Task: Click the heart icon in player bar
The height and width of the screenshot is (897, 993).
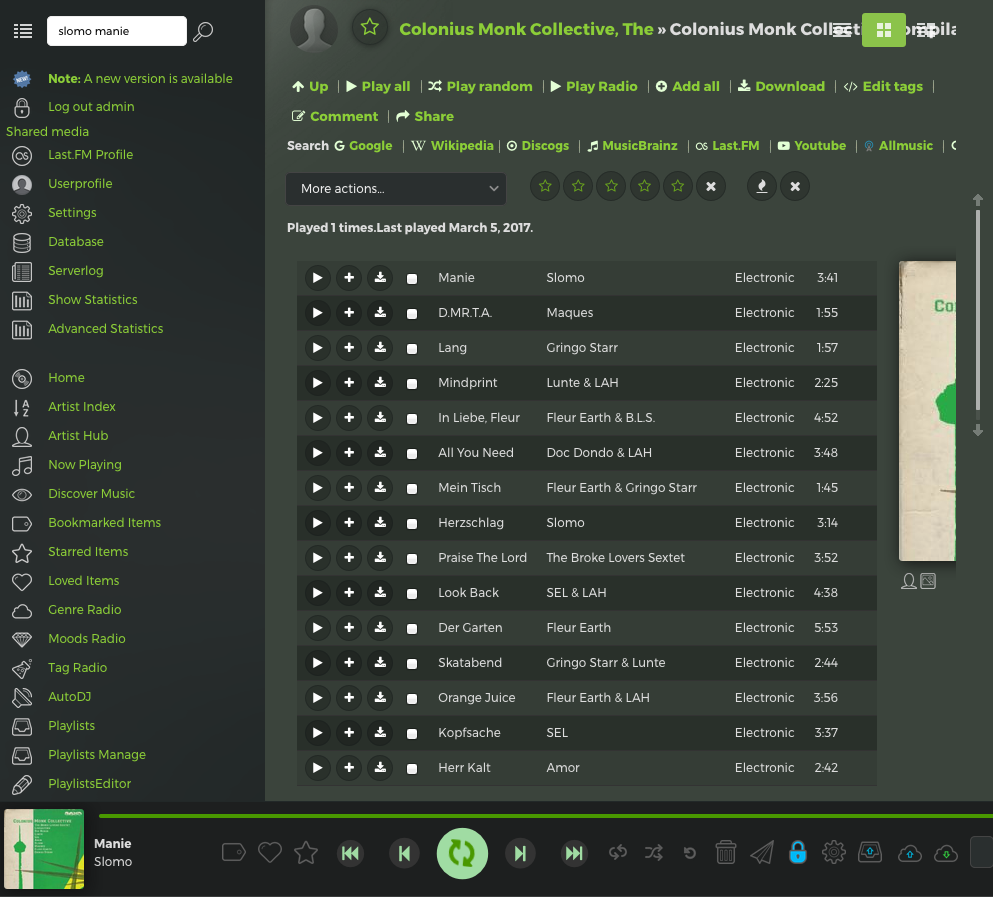Action: 270,852
